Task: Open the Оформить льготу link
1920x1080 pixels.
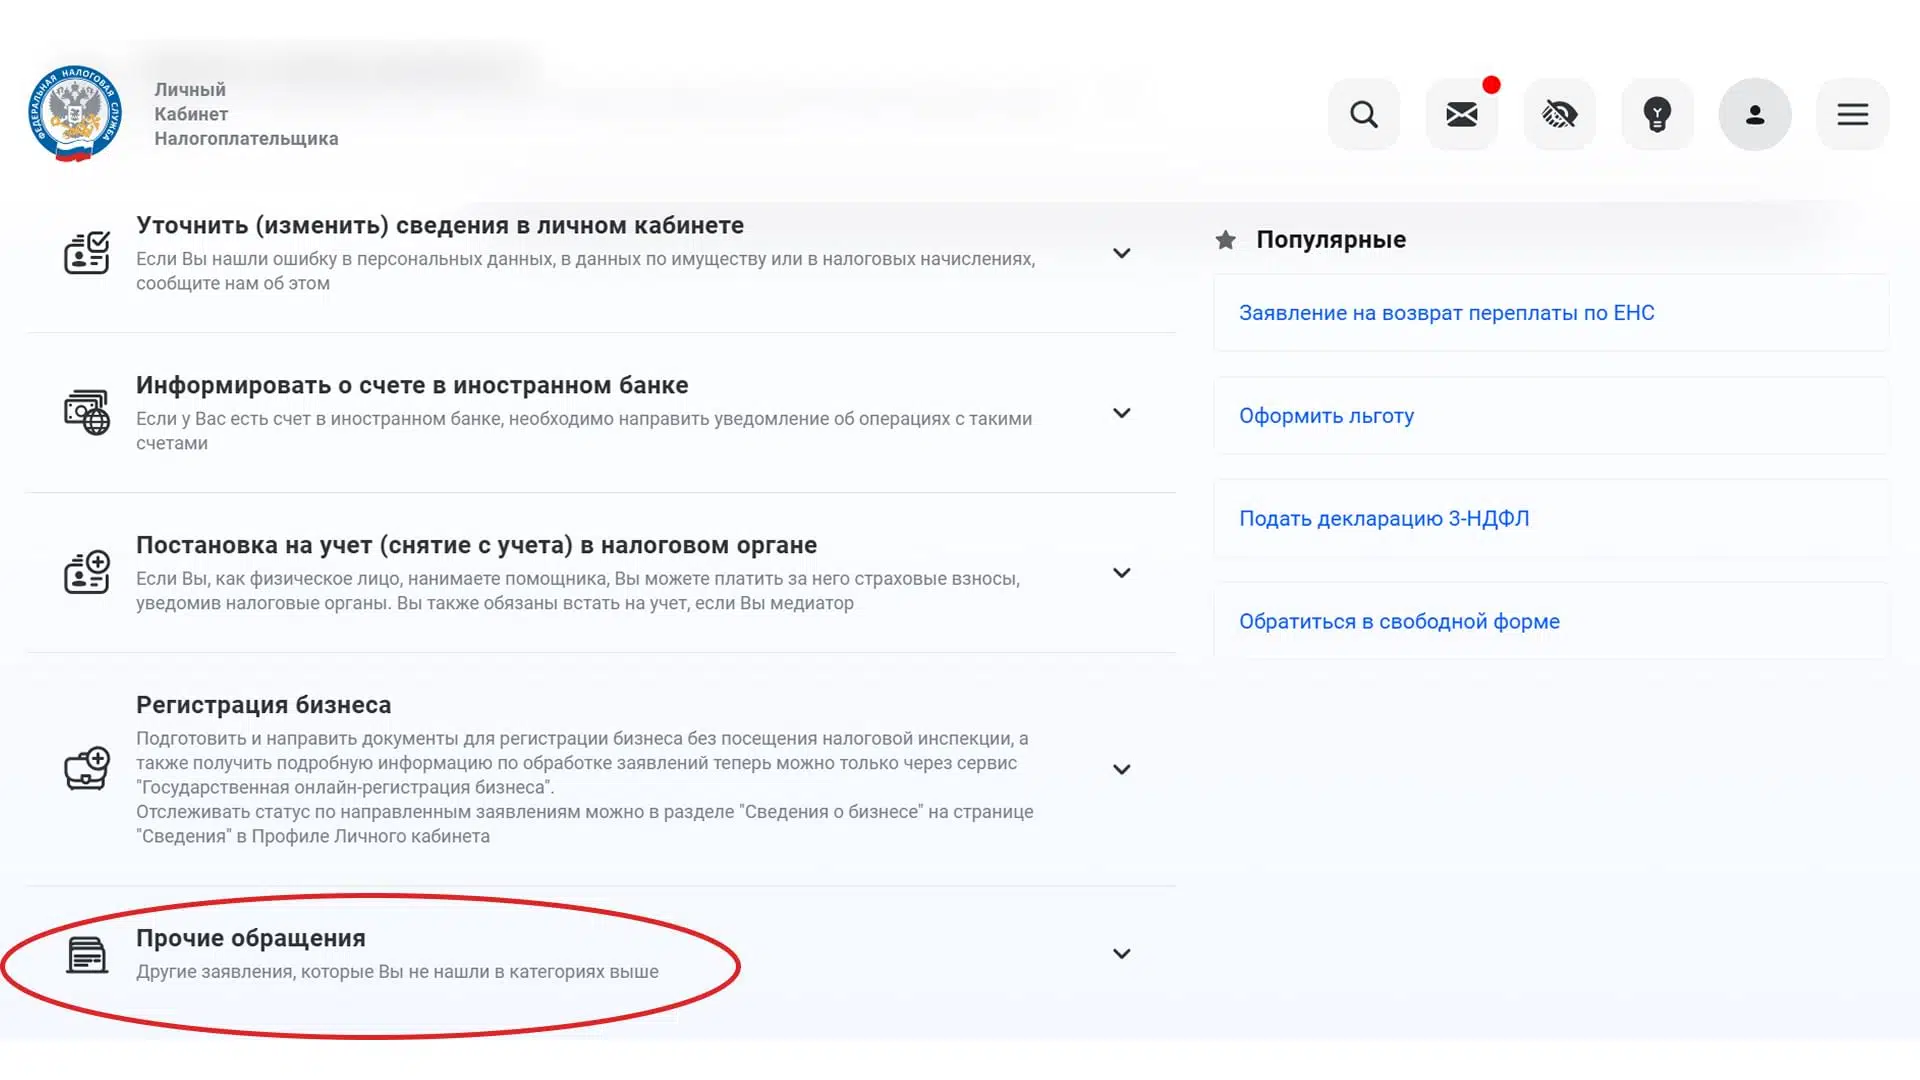Action: click(x=1326, y=416)
